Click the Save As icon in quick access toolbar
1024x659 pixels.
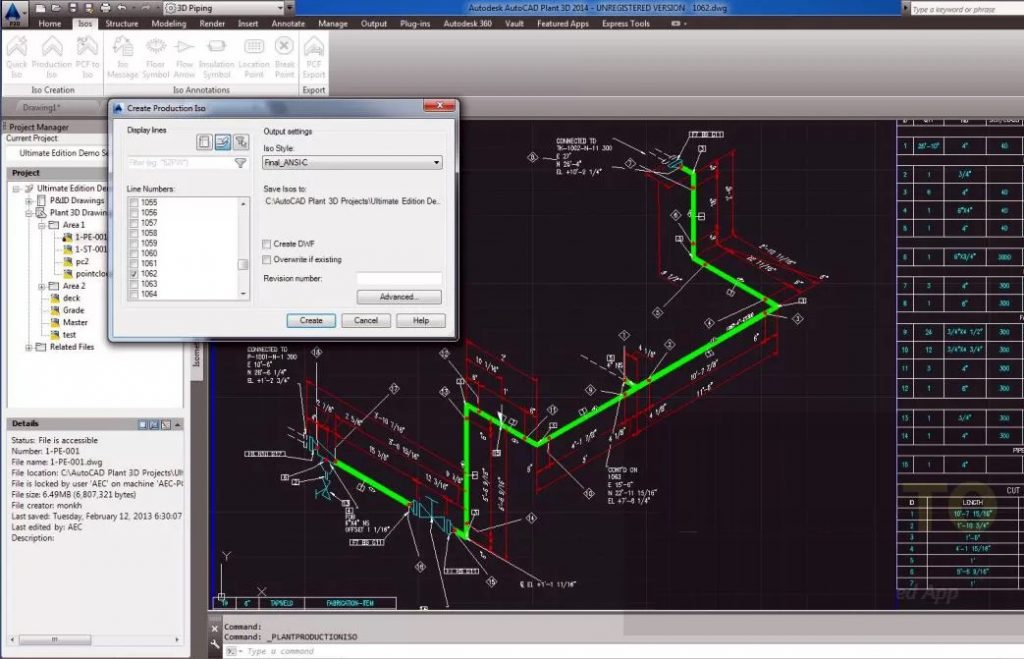(x=89, y=8)
